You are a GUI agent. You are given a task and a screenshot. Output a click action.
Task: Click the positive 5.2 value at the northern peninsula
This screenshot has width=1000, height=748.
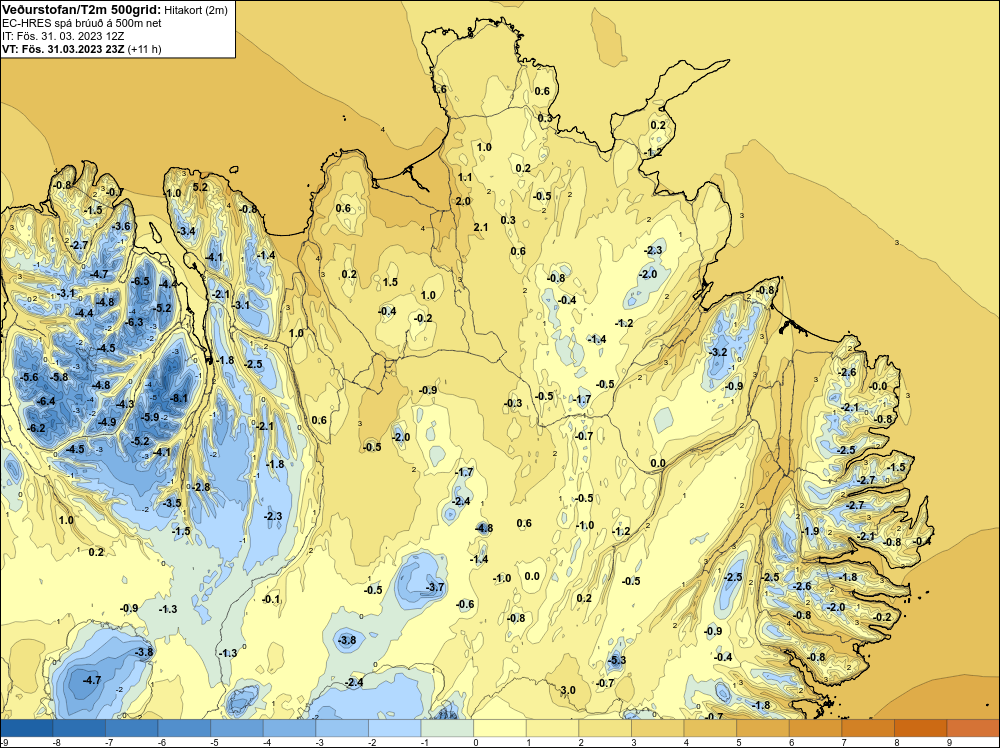[x=200, y=187]
